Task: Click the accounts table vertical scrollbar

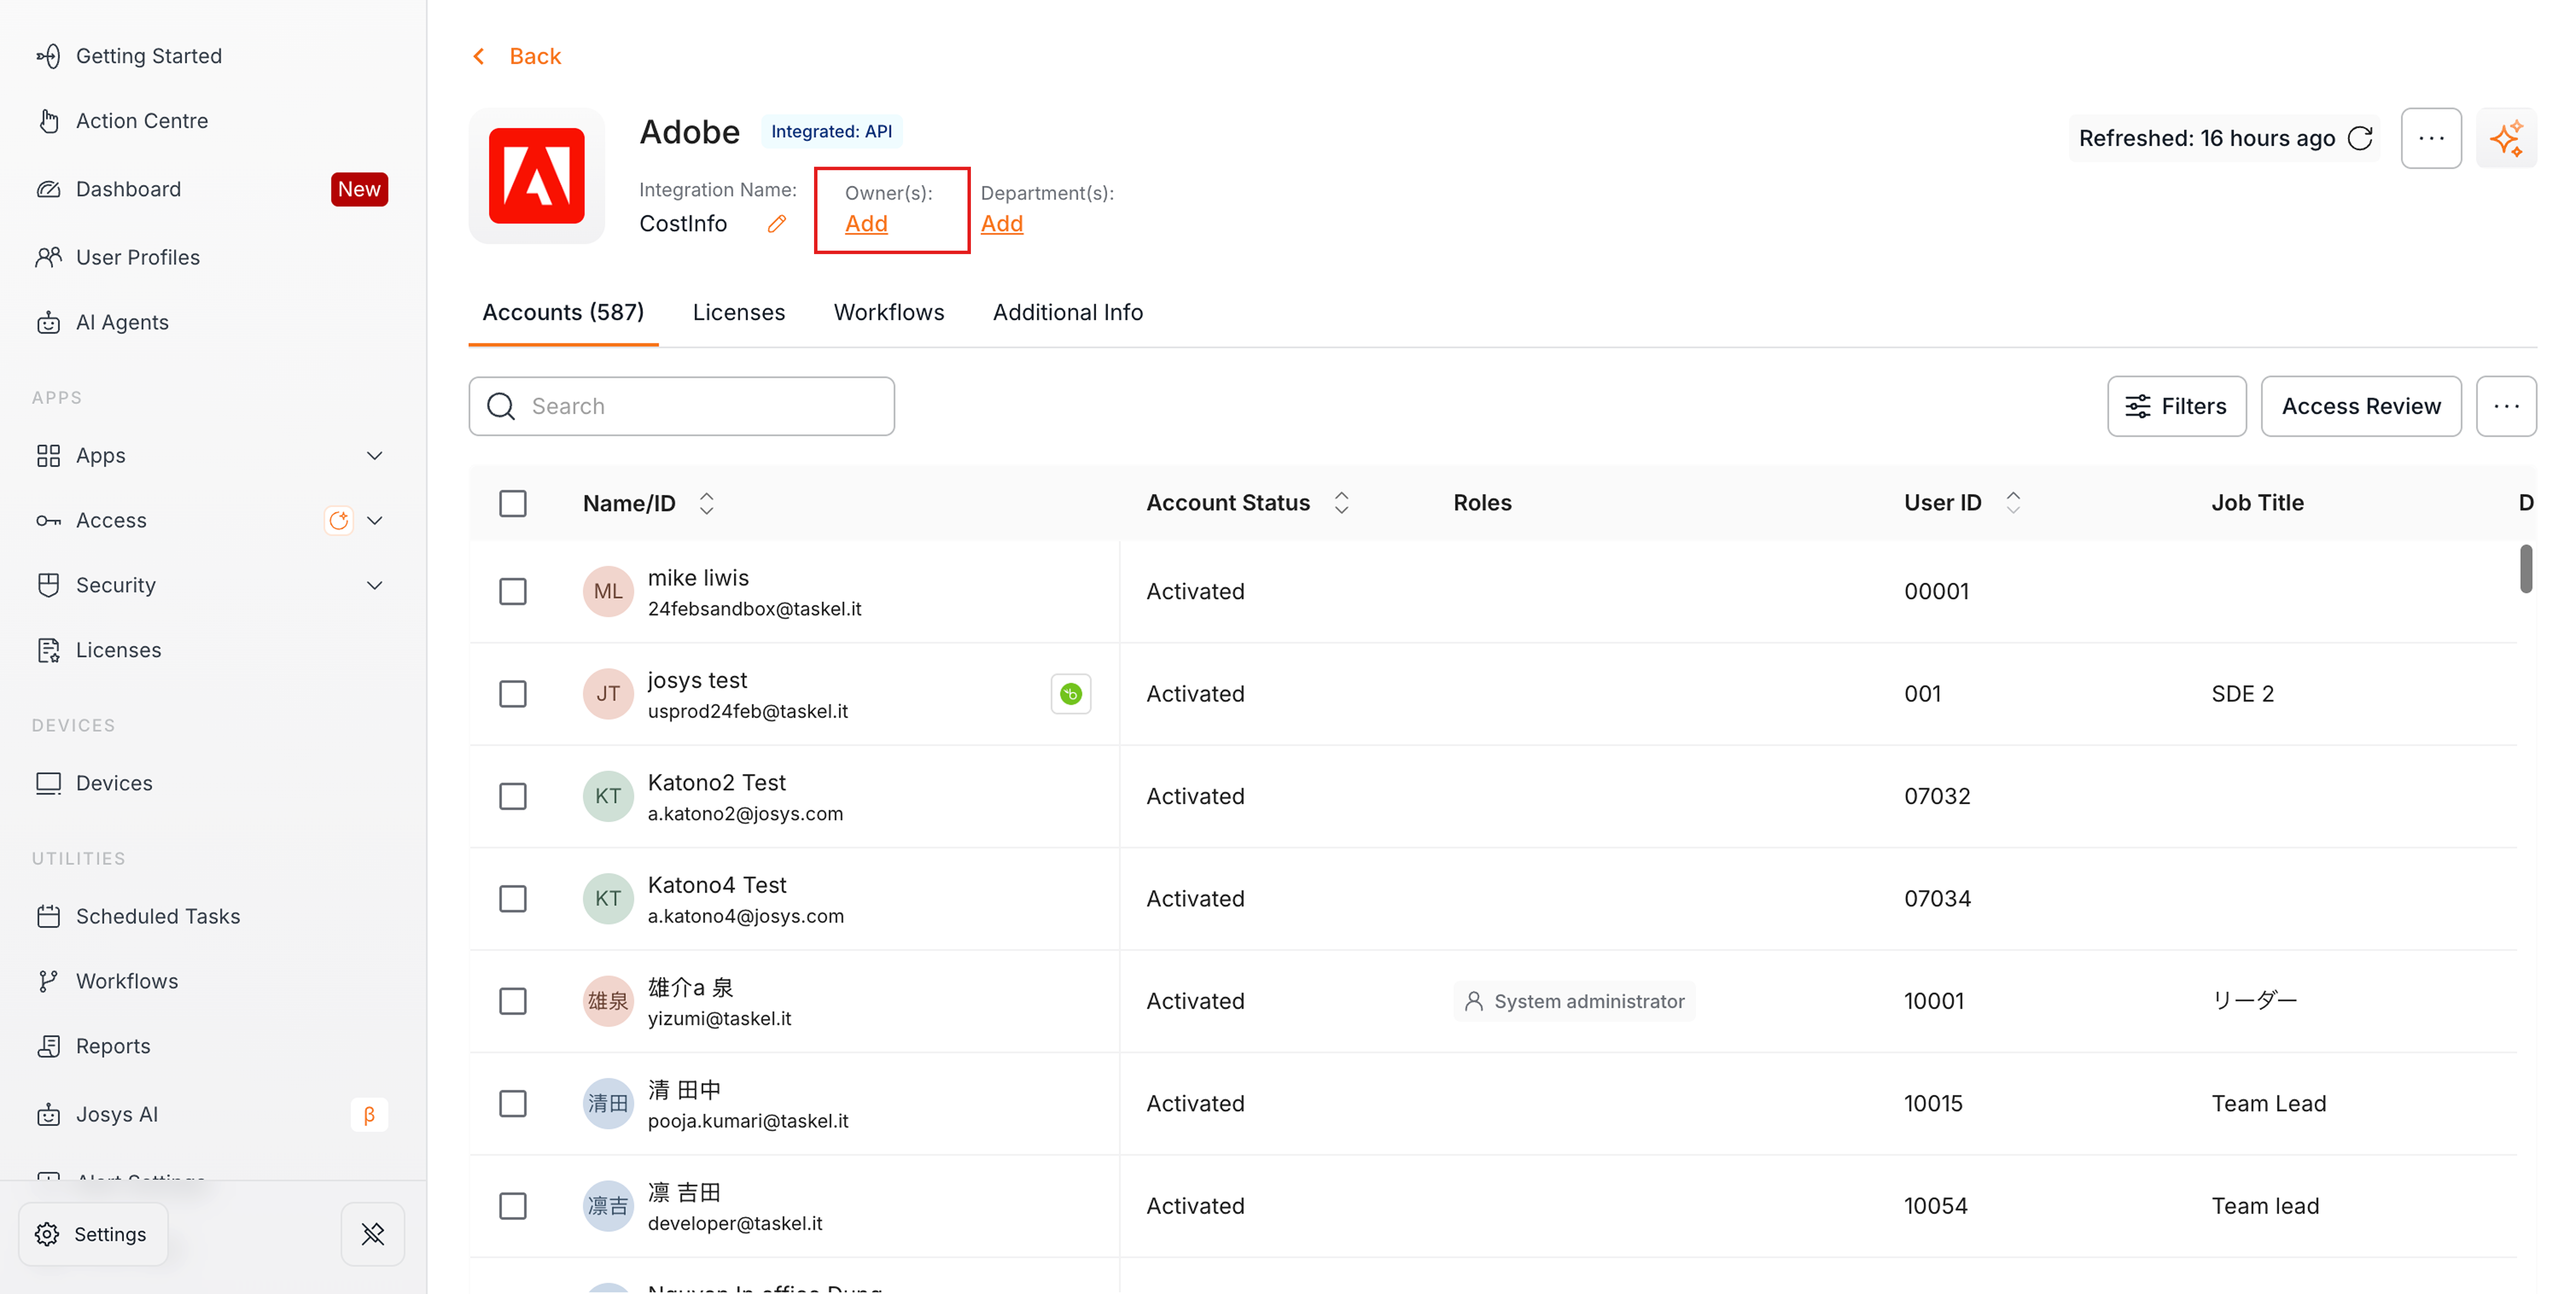Action: [2526, 568]
